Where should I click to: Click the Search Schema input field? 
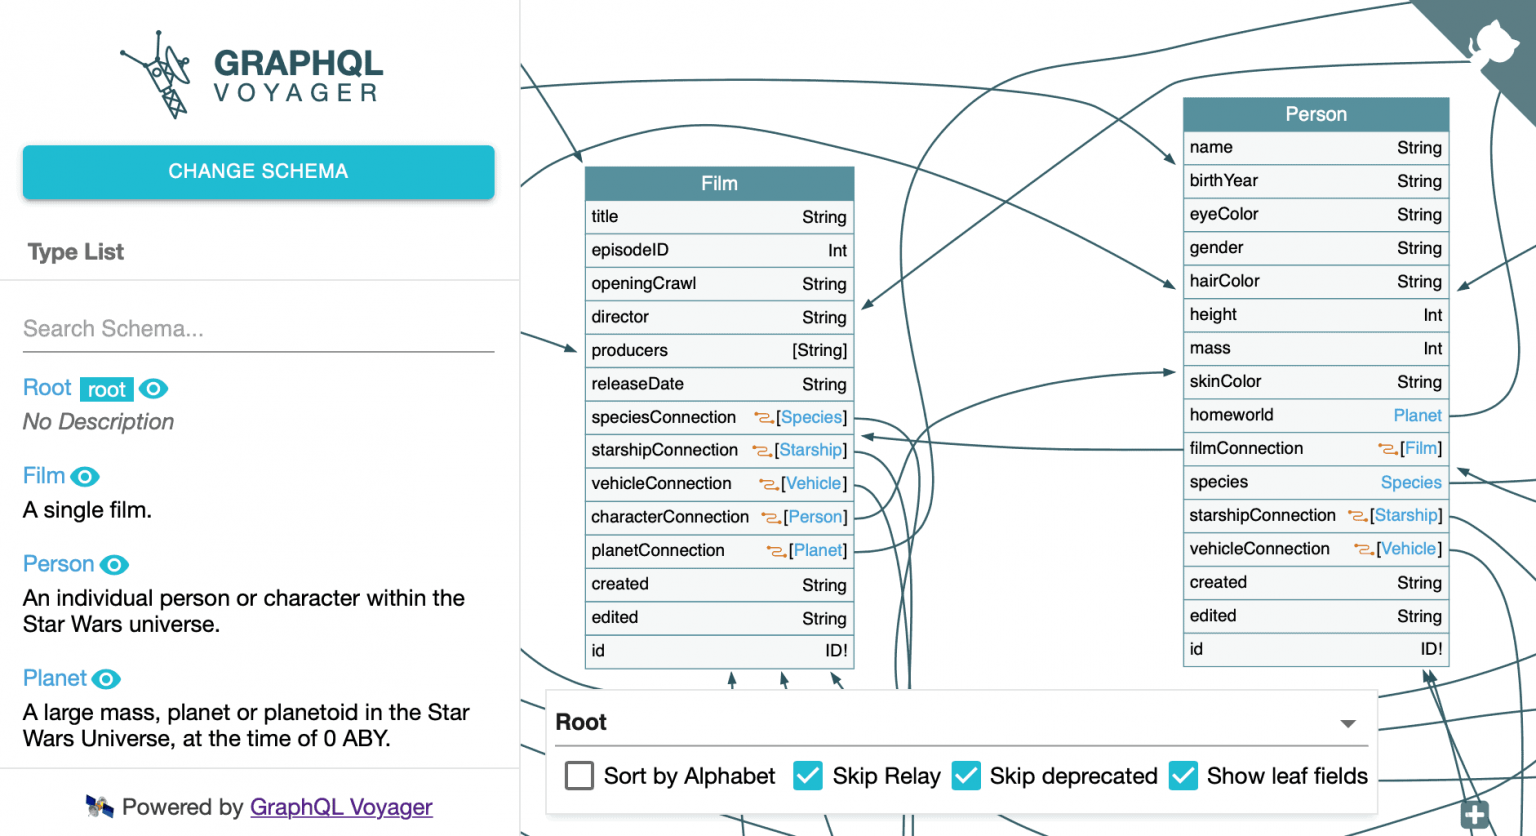pos(258,329)
